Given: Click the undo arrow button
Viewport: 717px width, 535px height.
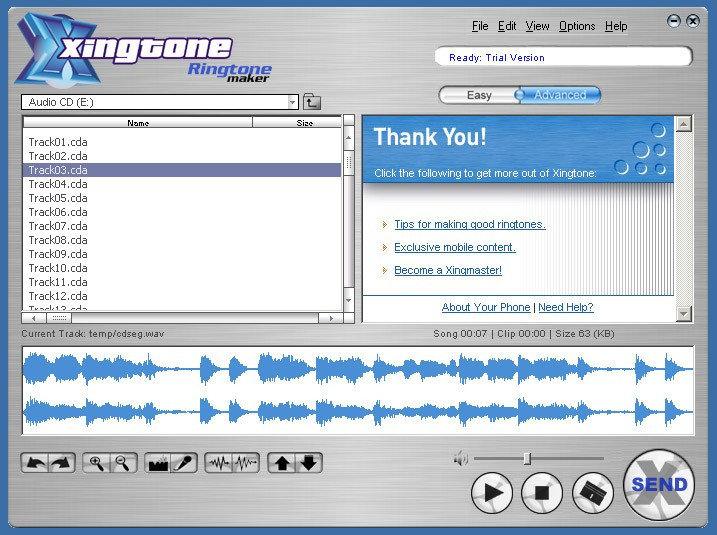Looking at the screenshot, I should tap(36, 463).
